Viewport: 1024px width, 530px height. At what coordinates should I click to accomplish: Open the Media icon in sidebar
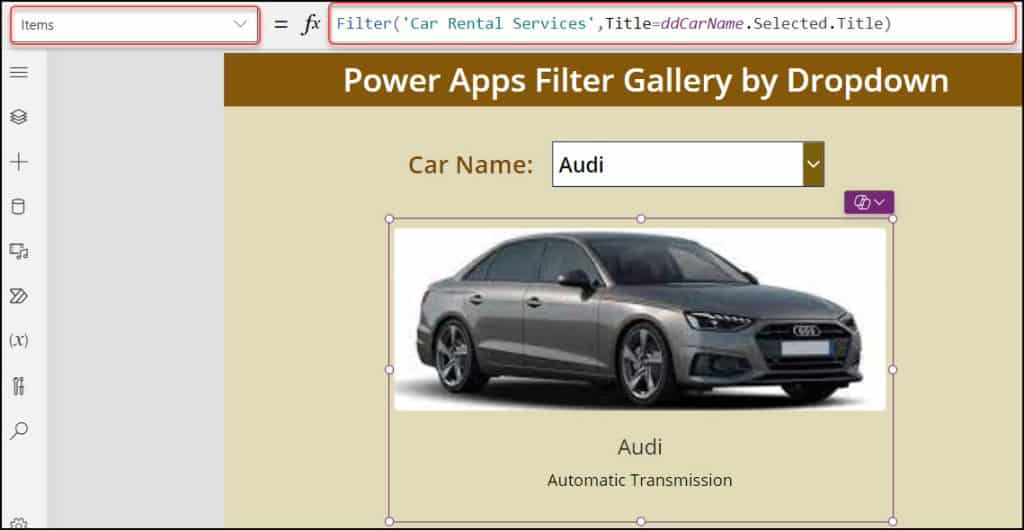[x=19, y=251]
